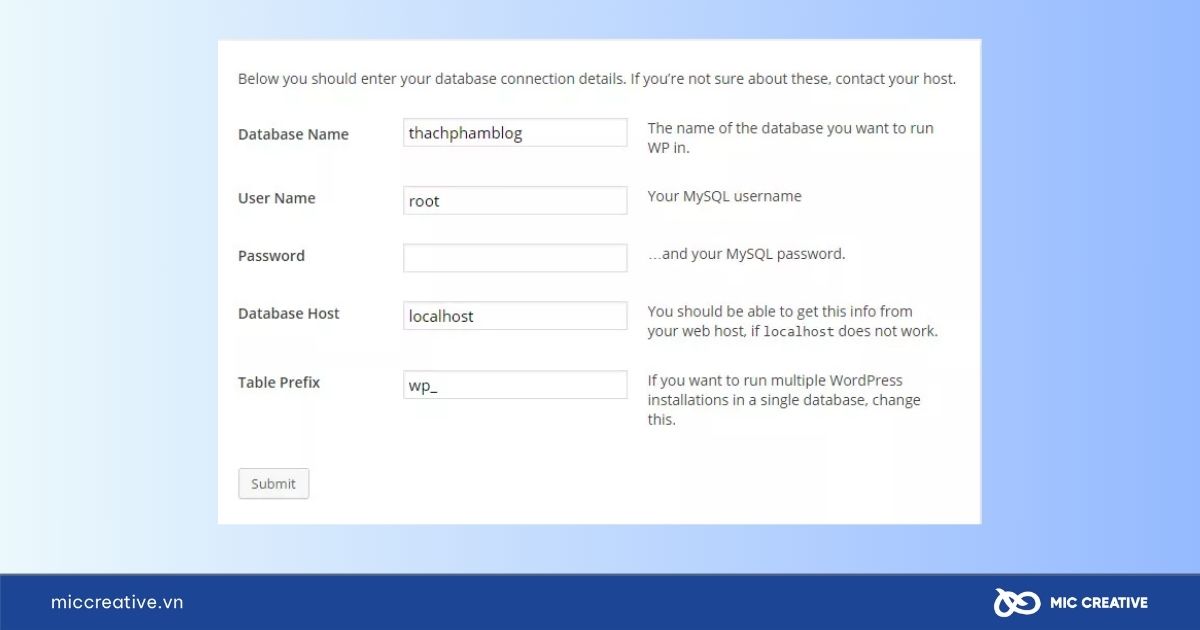The width and height of the screenshot is (1200, 630).
Task: Click the MIC Creative infinity logo icon
Action: [x=1016, y=602]
